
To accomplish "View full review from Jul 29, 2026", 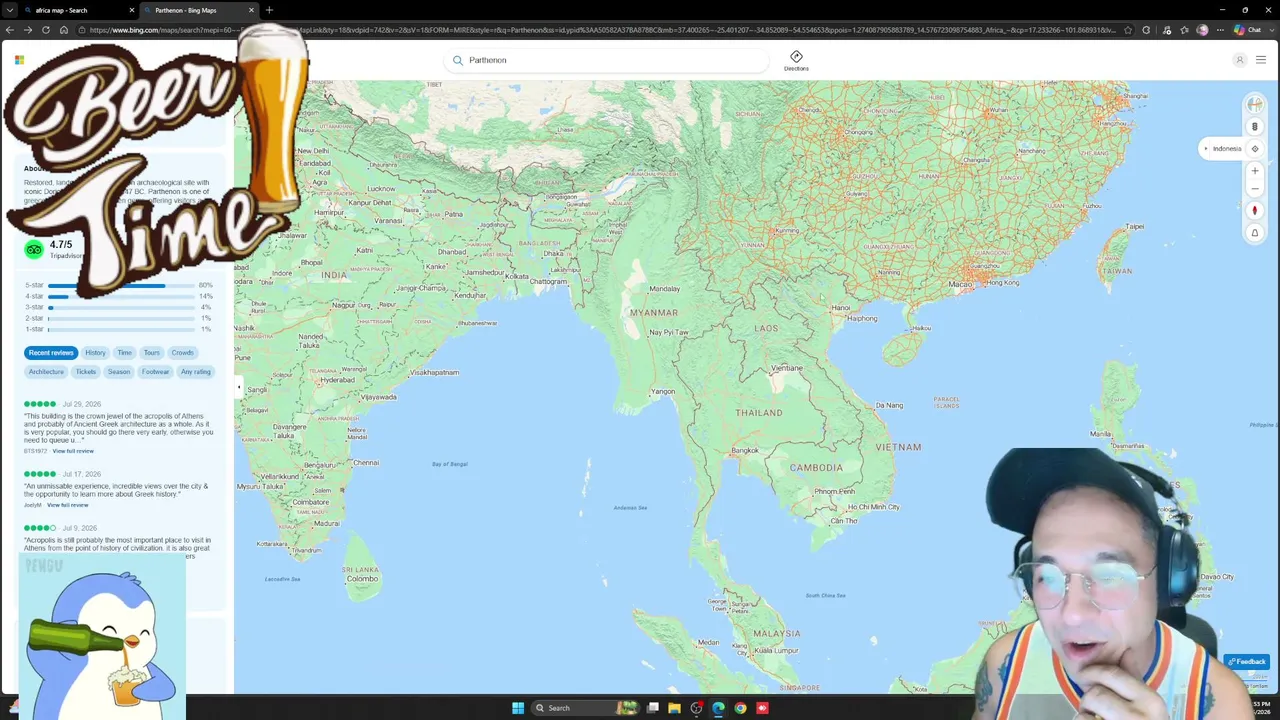I will 73,451.
